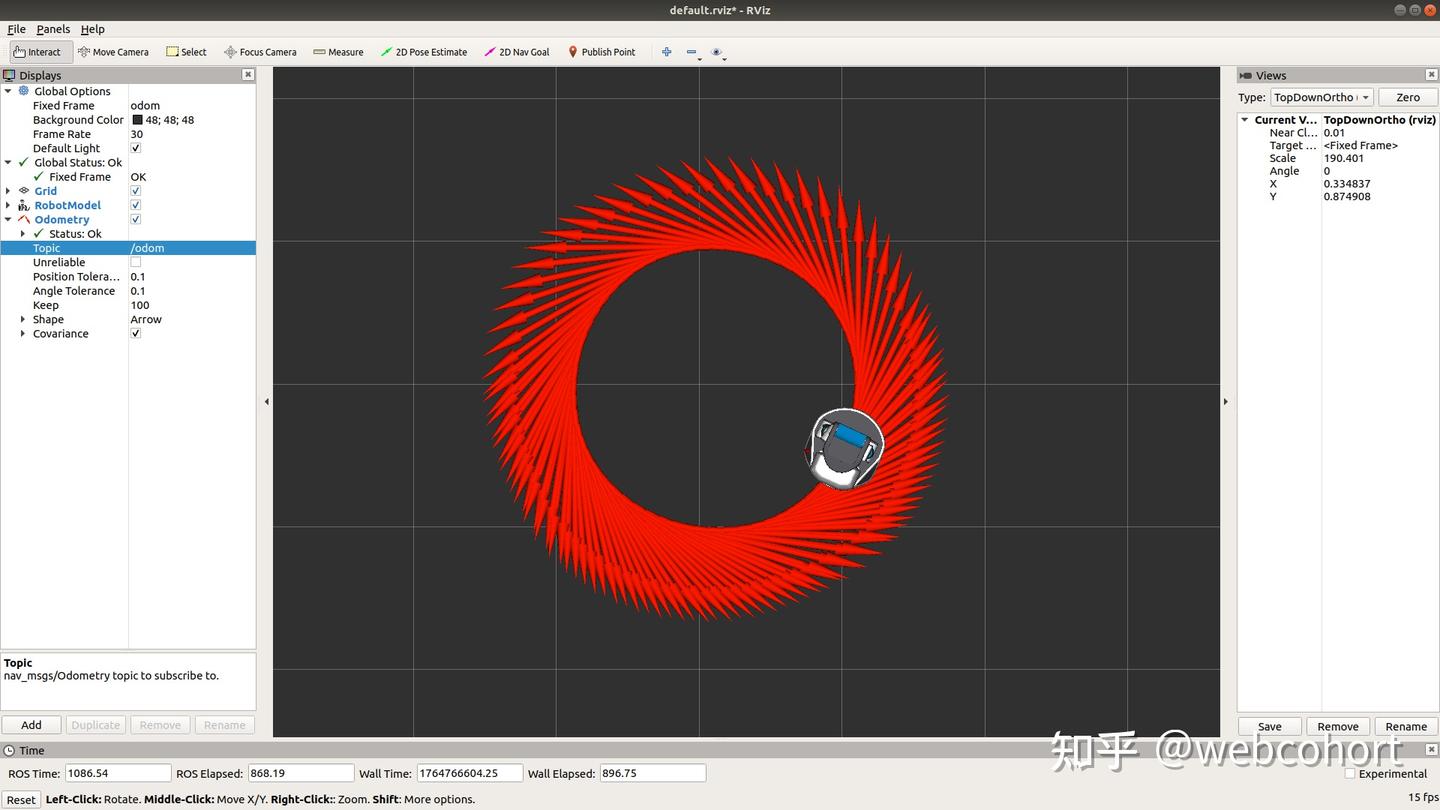1440x810 pixels.
Task: Click the Add display button
Action: pos(31,725)
